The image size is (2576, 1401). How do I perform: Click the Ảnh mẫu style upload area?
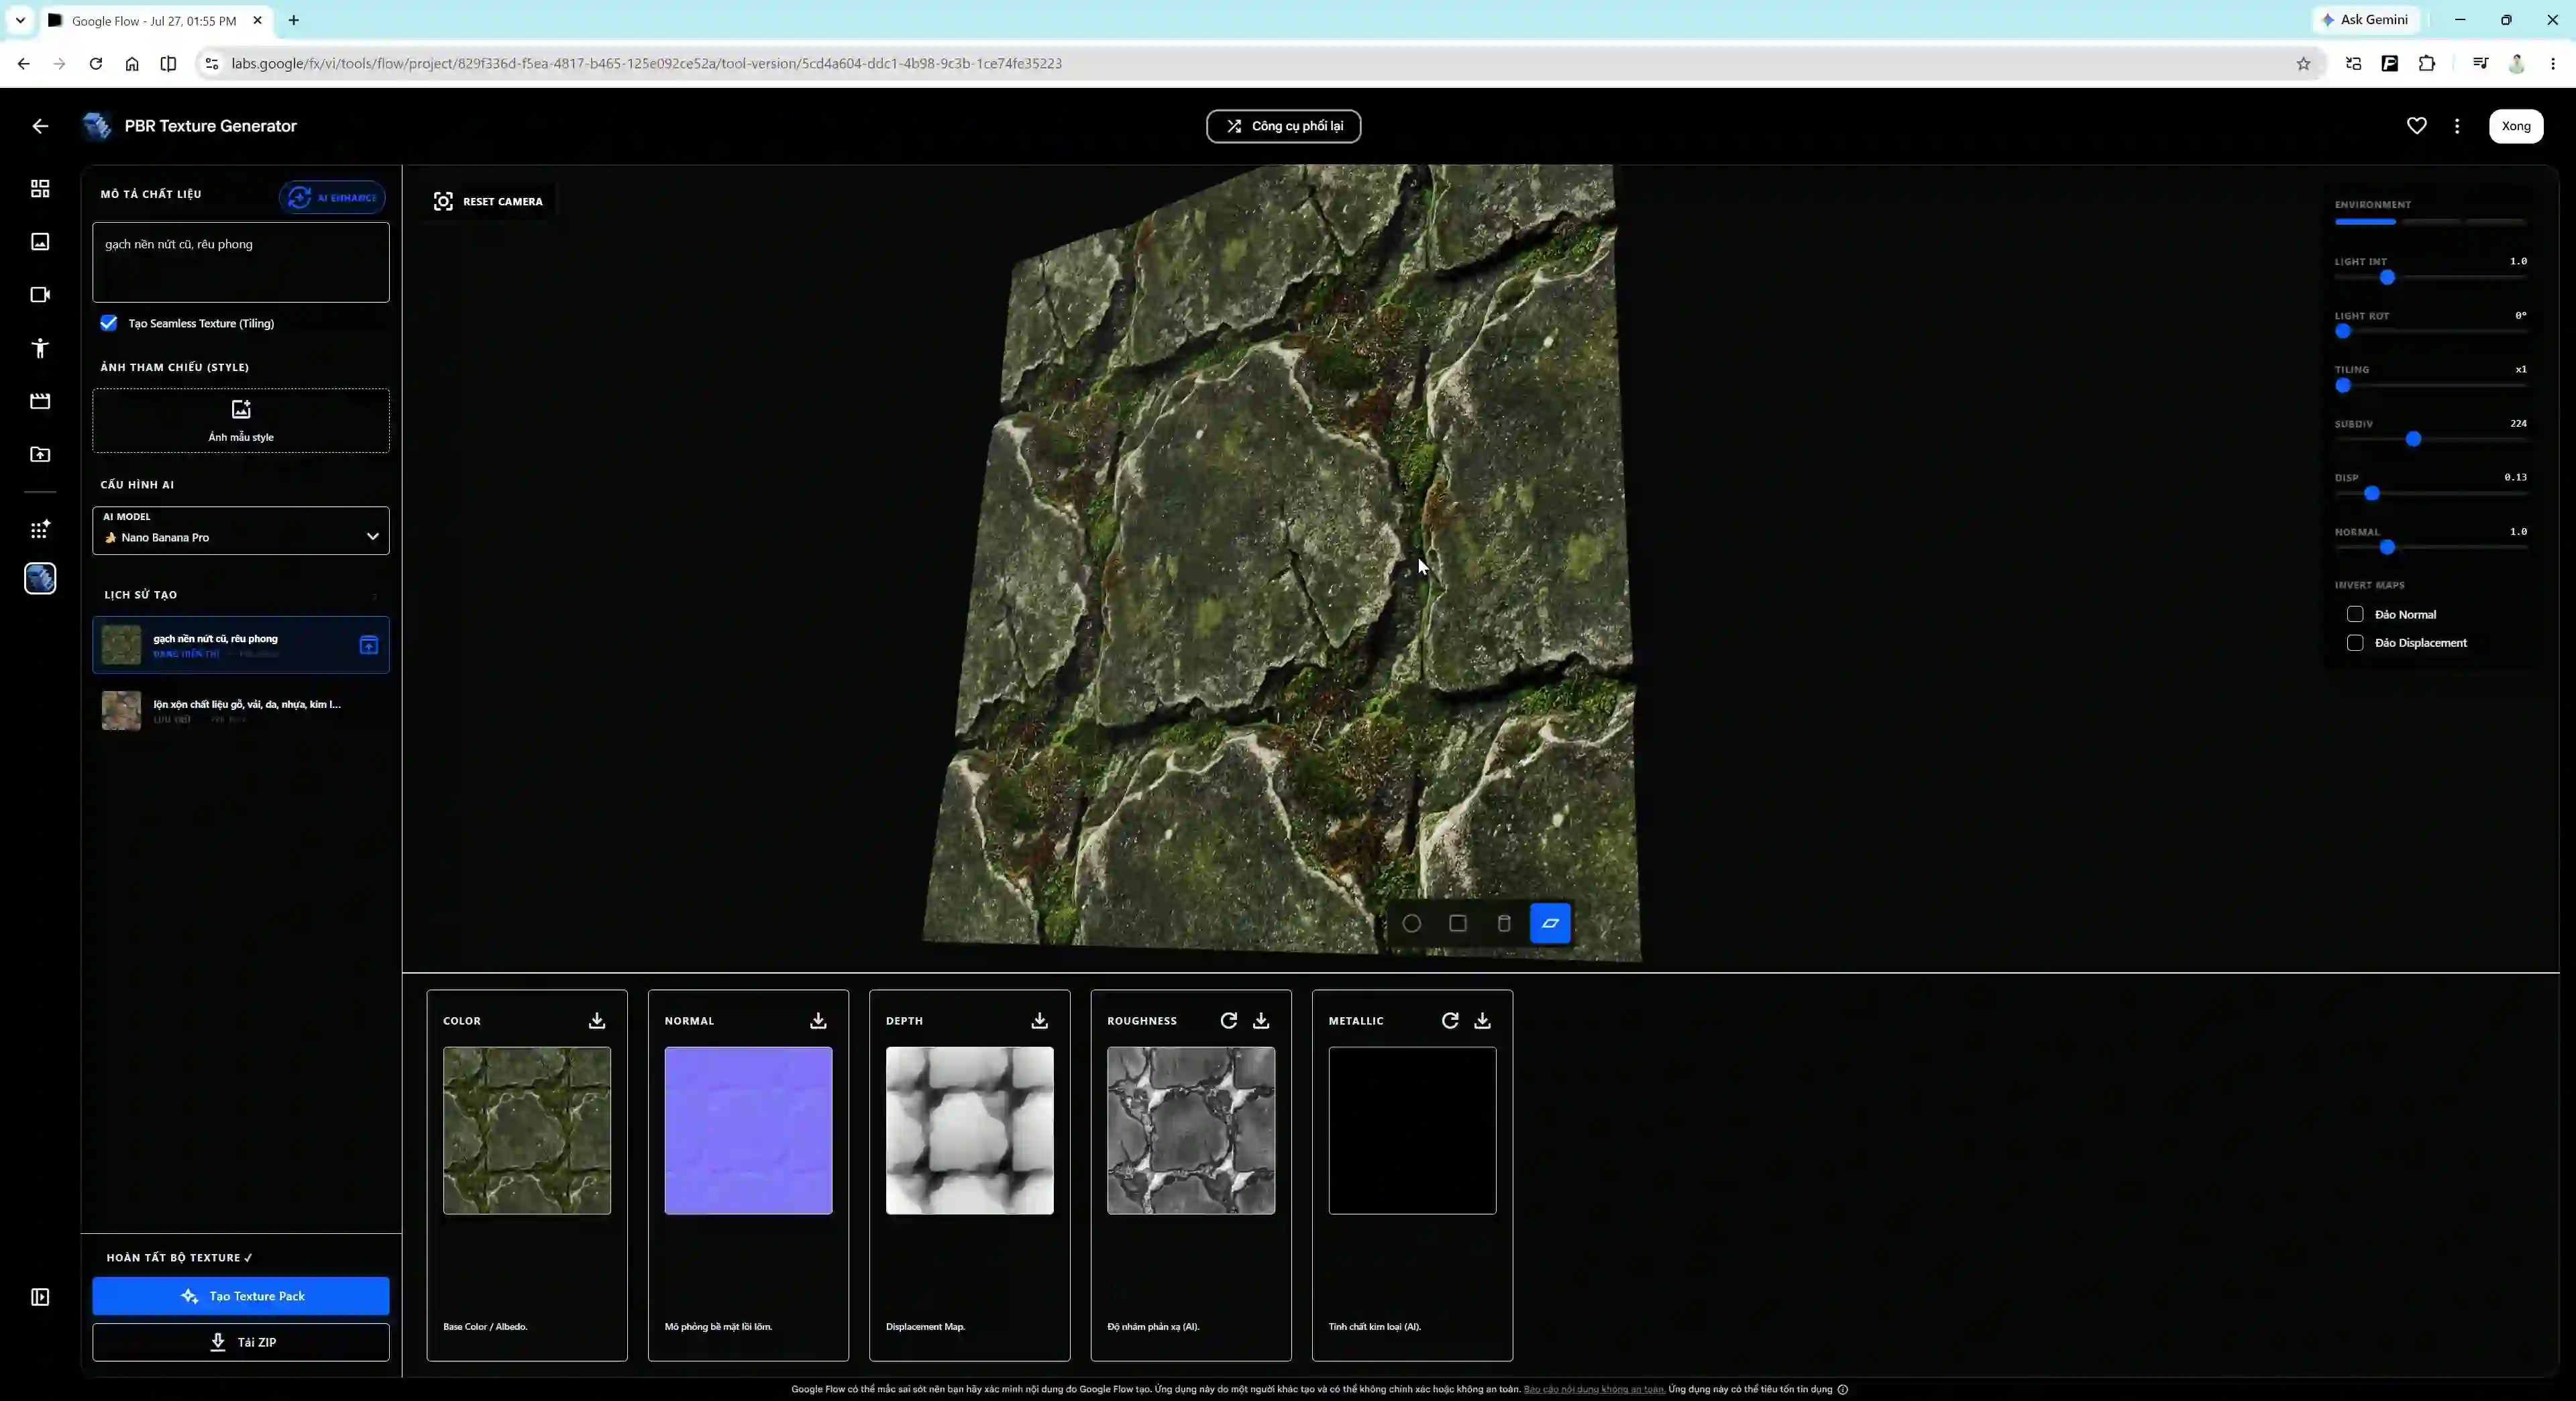point(241,421)
